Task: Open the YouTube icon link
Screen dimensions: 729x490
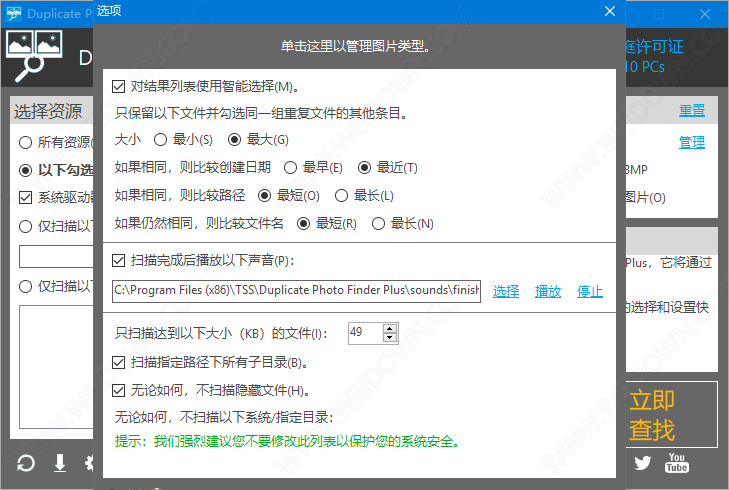Action: (x=677, y=463)
